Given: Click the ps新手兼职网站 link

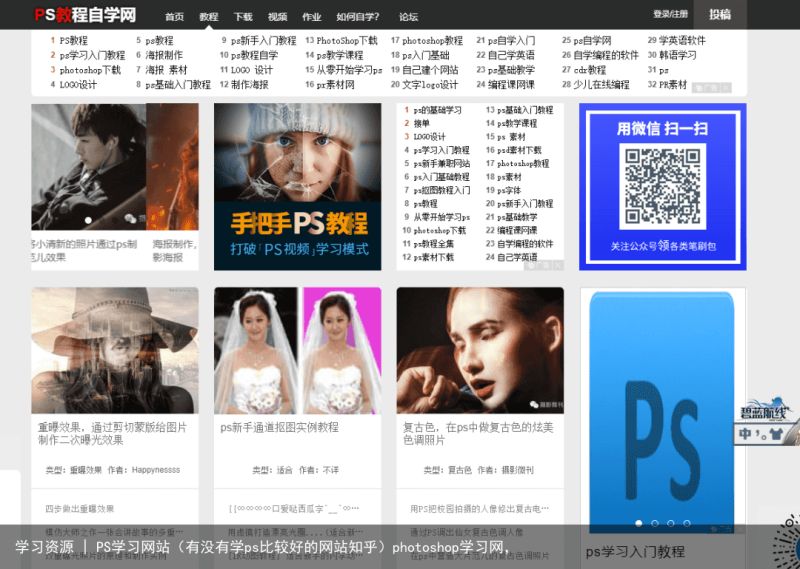Looking at the screenshot, I should pyautogui.click(x=442, y=164).
